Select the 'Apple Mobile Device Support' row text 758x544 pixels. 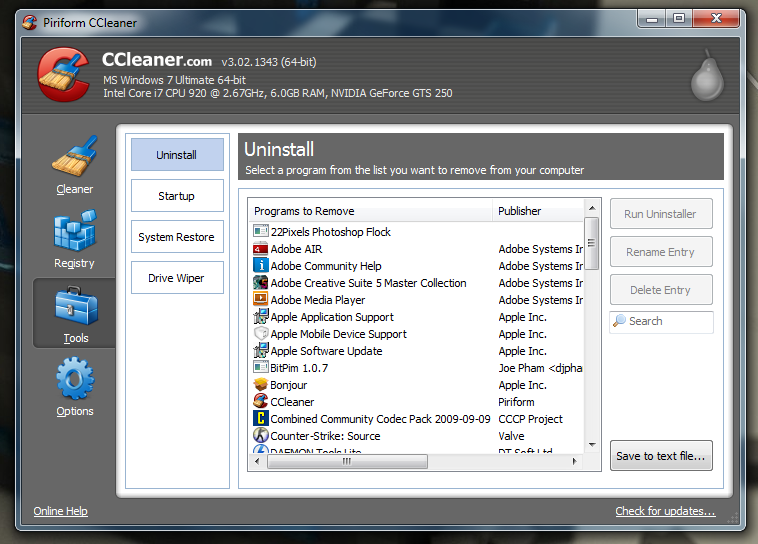pos(338,334)
